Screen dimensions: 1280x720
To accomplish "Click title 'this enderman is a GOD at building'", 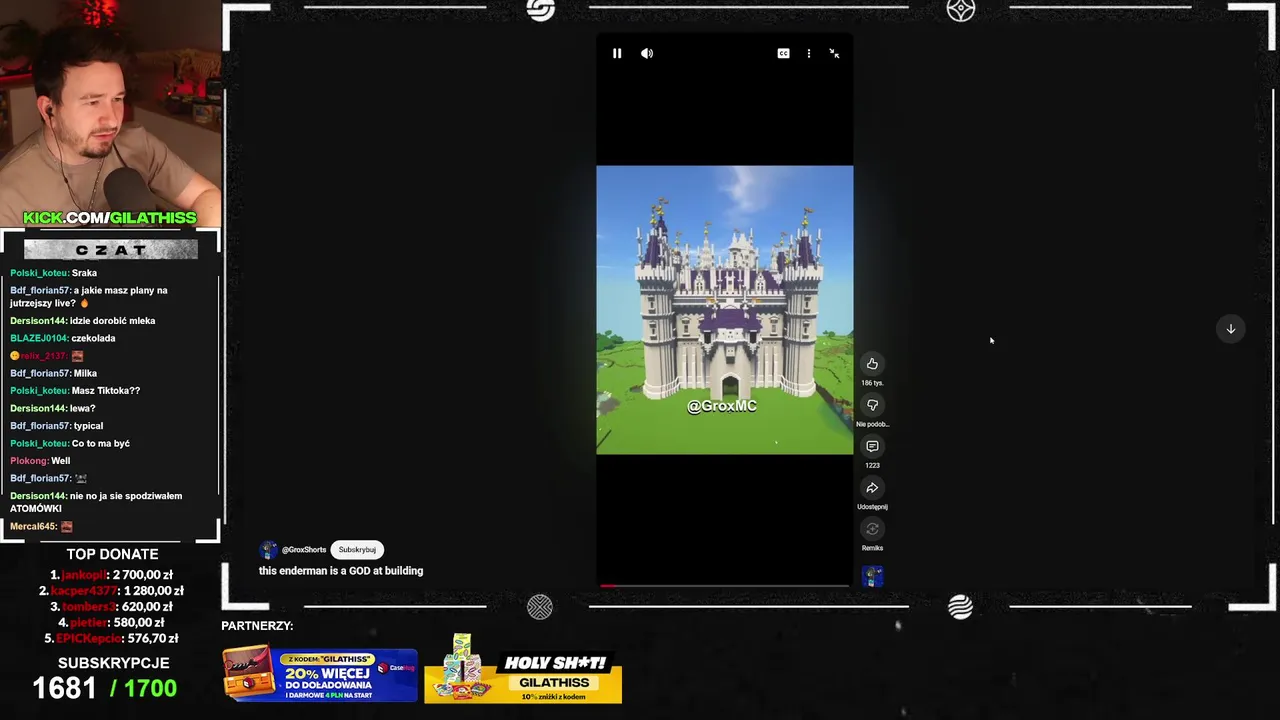I will (341, 571).
